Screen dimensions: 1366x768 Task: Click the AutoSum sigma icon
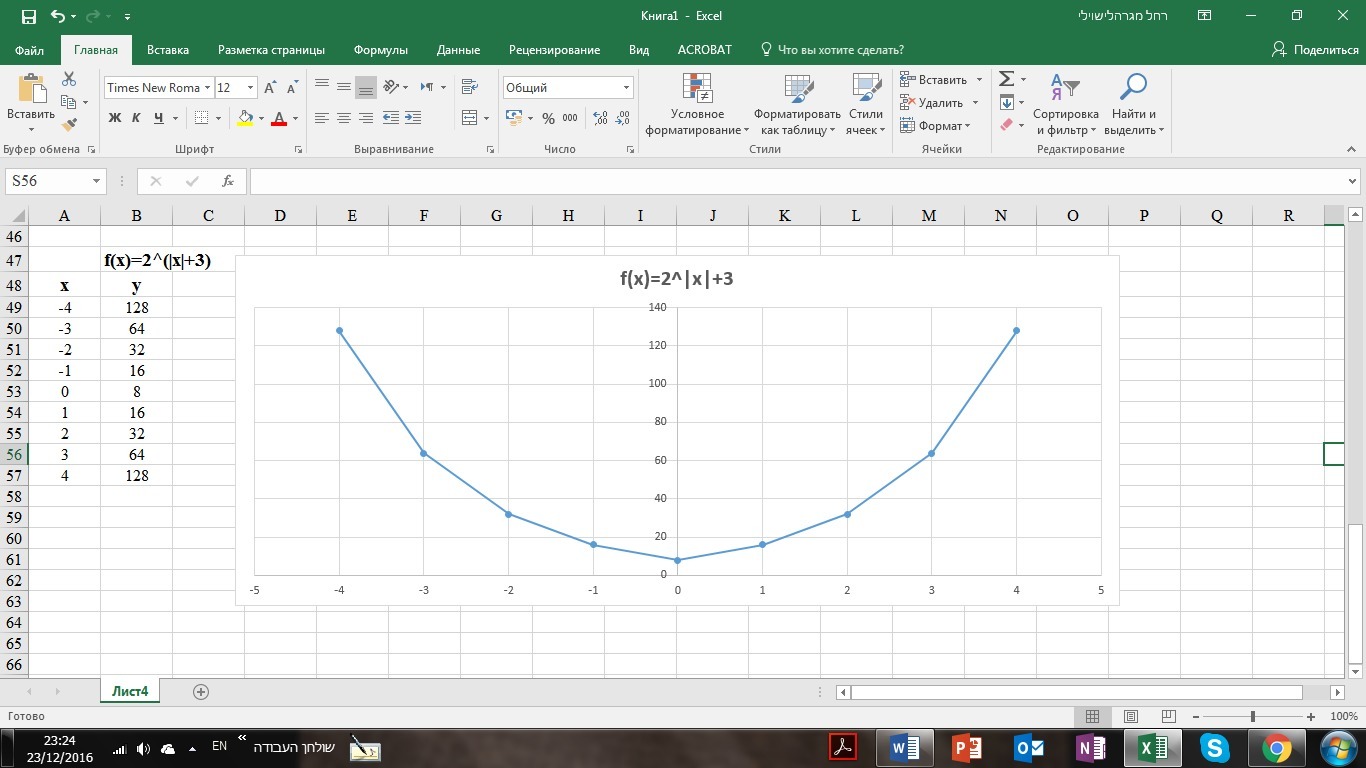click(1006, 79)
